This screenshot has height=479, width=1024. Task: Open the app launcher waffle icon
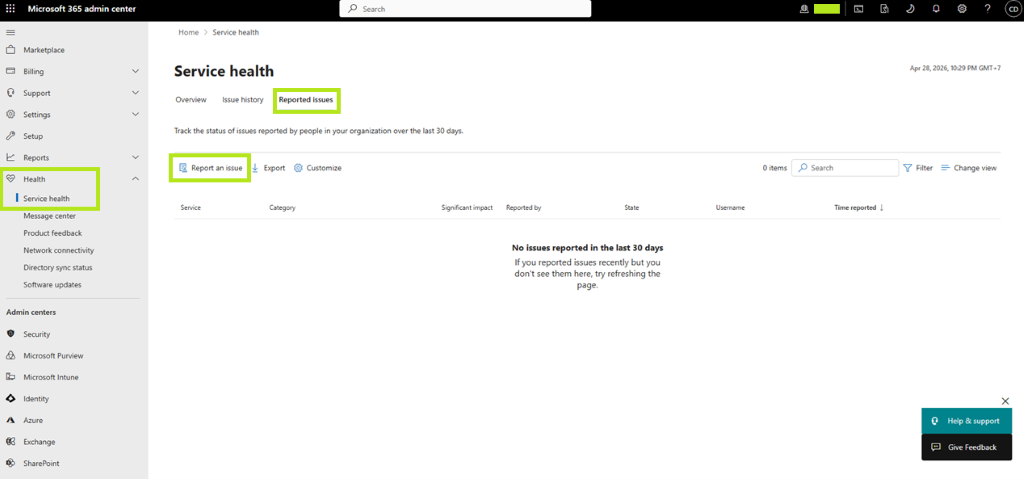tap(10, 8)
